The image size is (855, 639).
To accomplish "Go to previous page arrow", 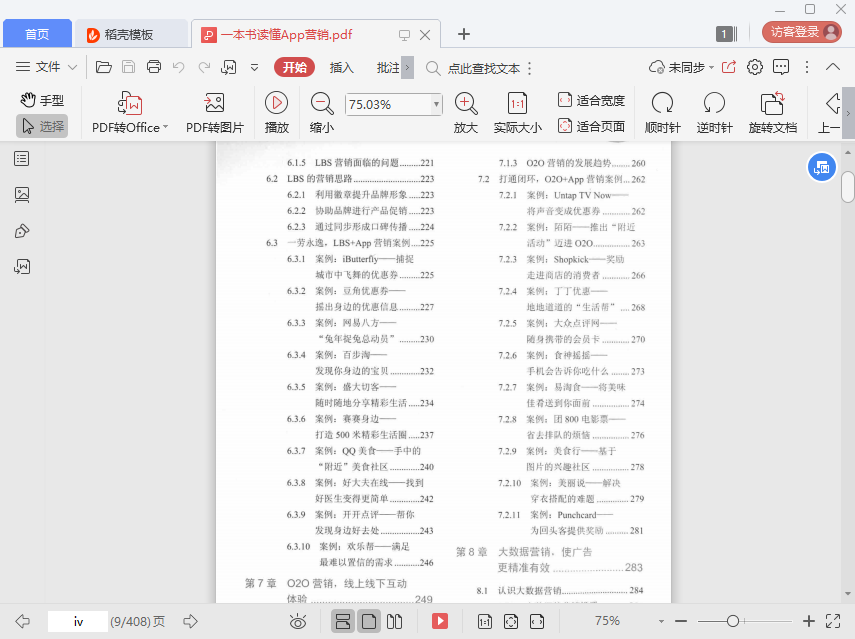I will (x=23, y=621).
